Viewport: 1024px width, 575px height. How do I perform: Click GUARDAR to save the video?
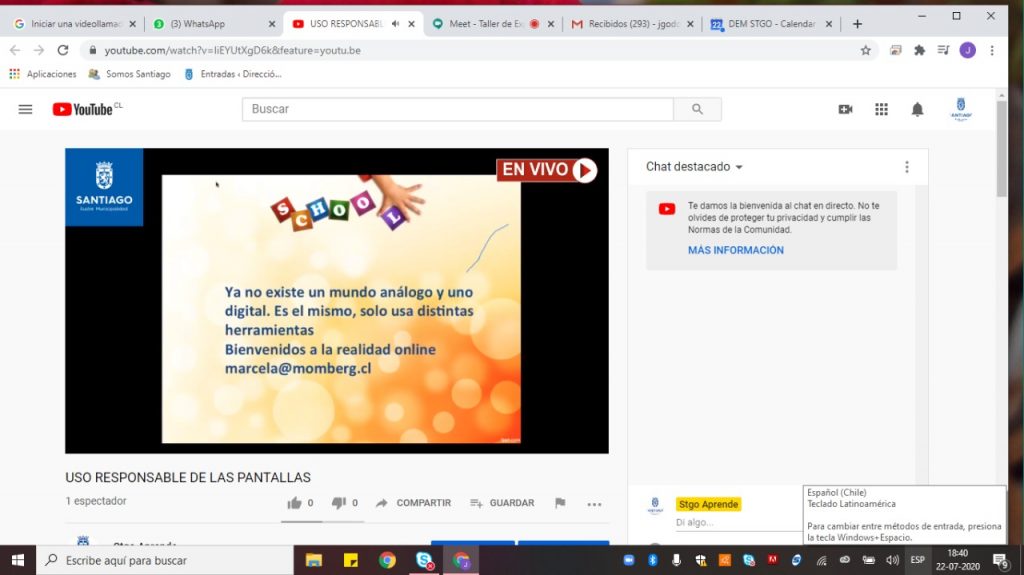pos(502,503)
